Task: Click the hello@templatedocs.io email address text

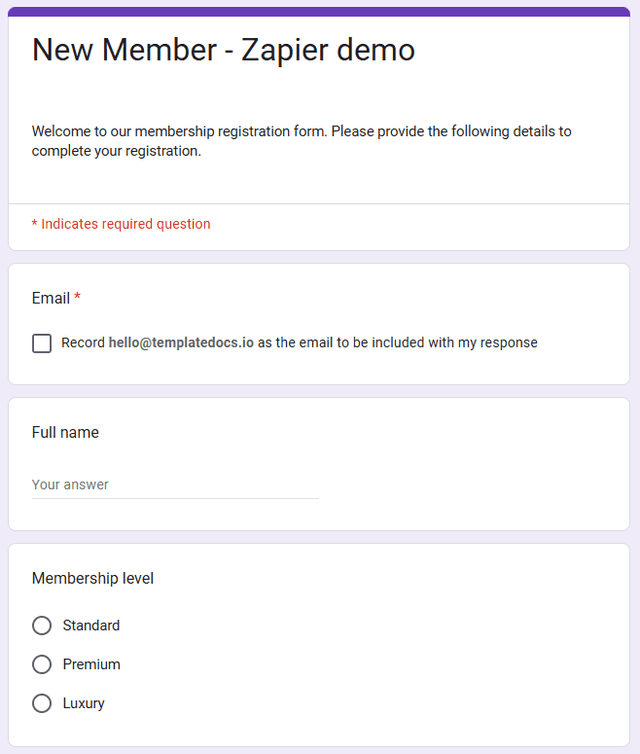Action: click(181, 343)
